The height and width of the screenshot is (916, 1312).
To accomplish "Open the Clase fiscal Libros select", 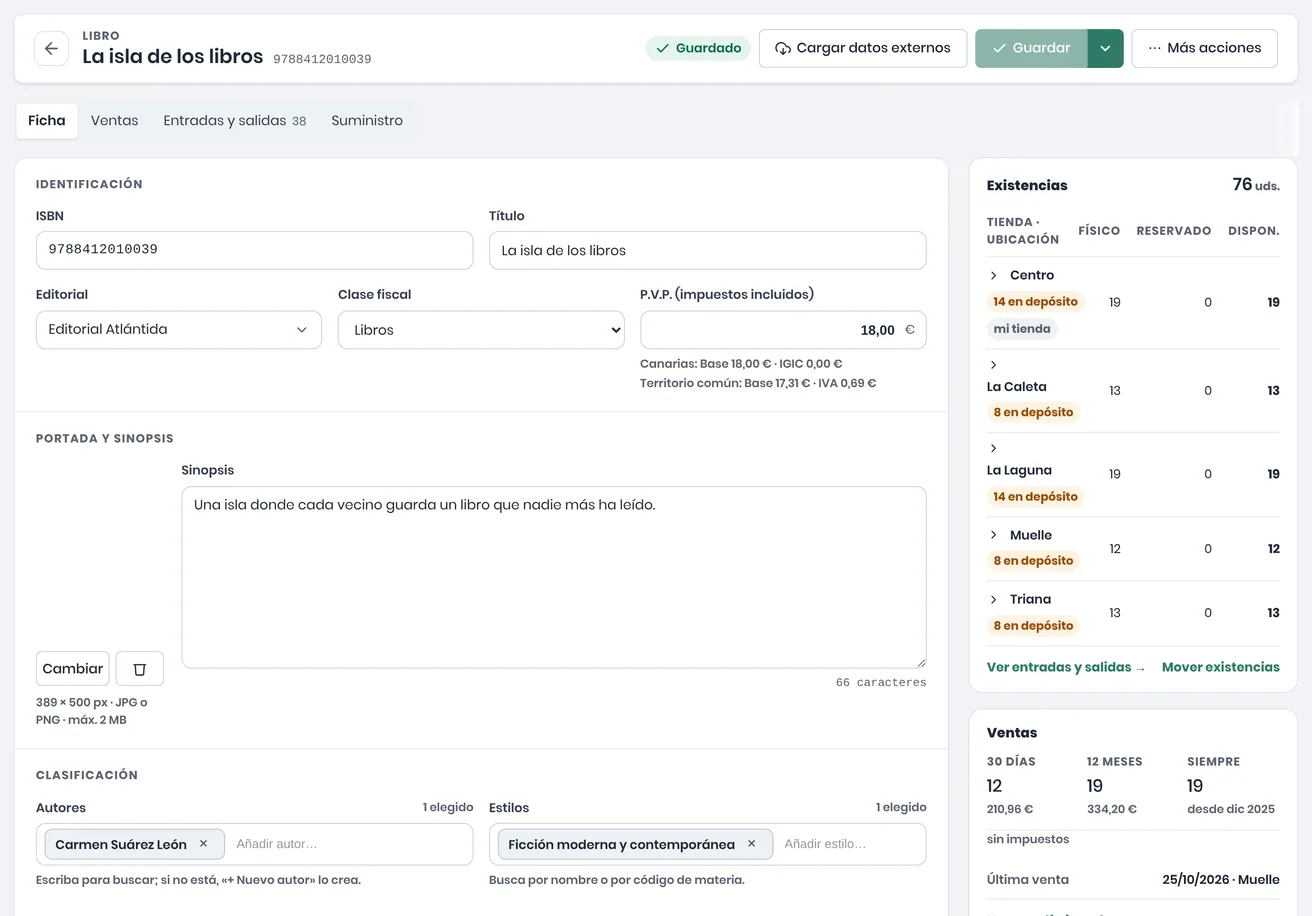I will [x=481, y=330].
